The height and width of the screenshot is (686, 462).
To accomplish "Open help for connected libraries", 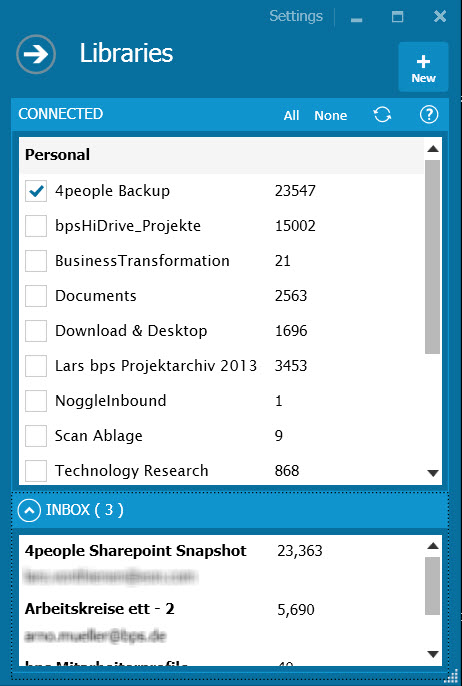I will point(429,115).
